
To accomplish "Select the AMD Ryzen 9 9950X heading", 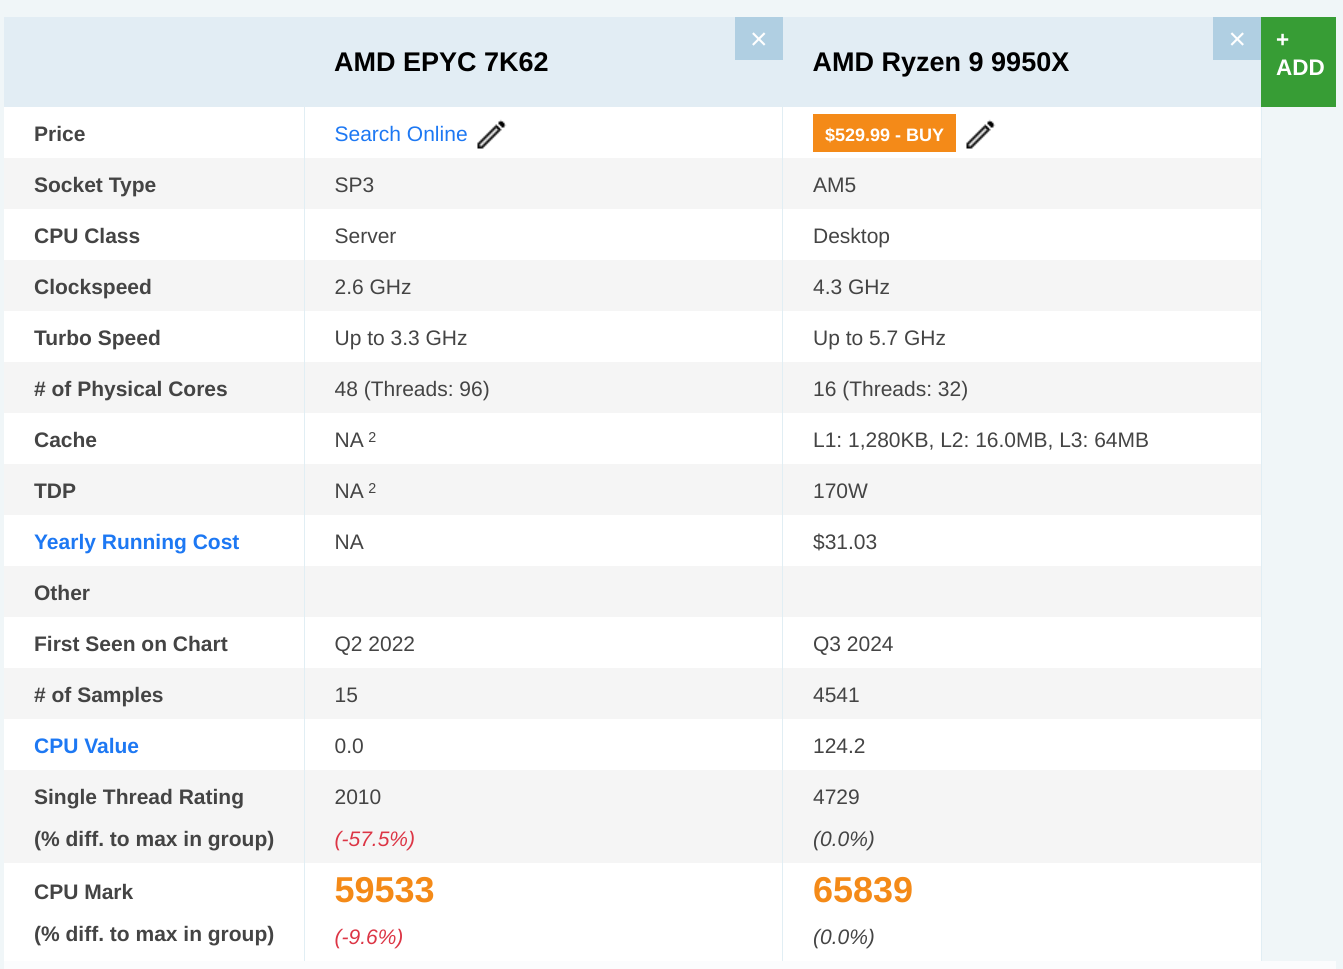I will (x=940, y=62).
